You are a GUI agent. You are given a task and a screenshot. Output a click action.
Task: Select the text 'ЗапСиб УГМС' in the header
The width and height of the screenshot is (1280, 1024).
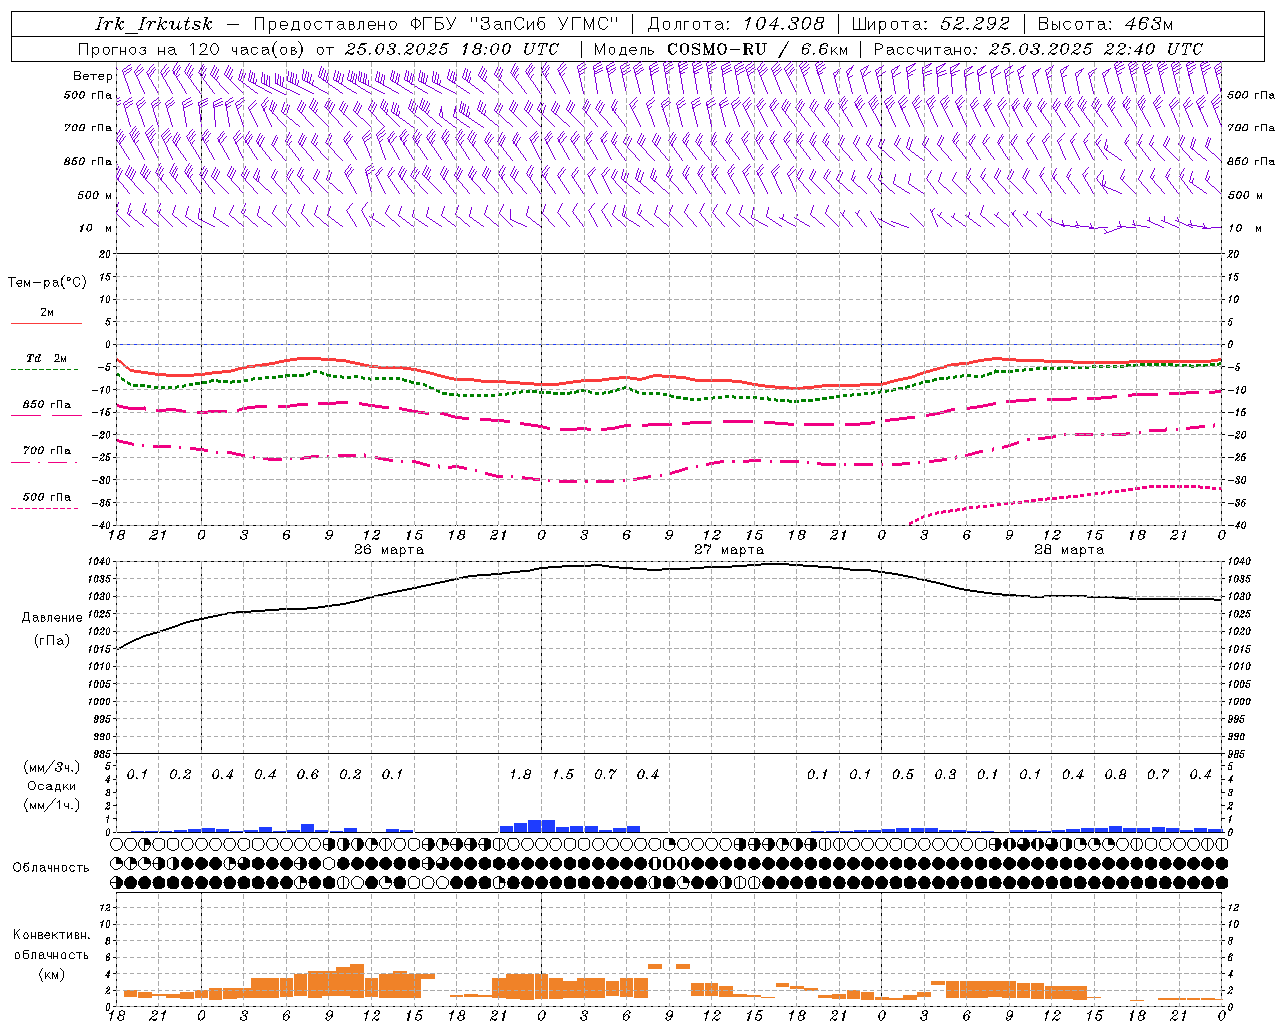click(x=545, y=24)
